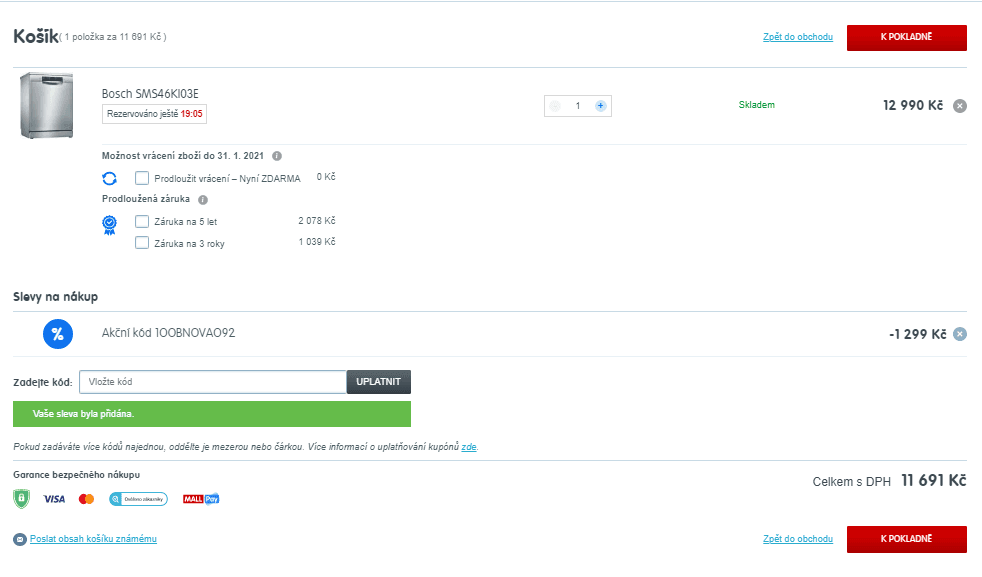Click the 2 078 Kč warranty price
982x577 pixels.
click(x=317, y=221)
